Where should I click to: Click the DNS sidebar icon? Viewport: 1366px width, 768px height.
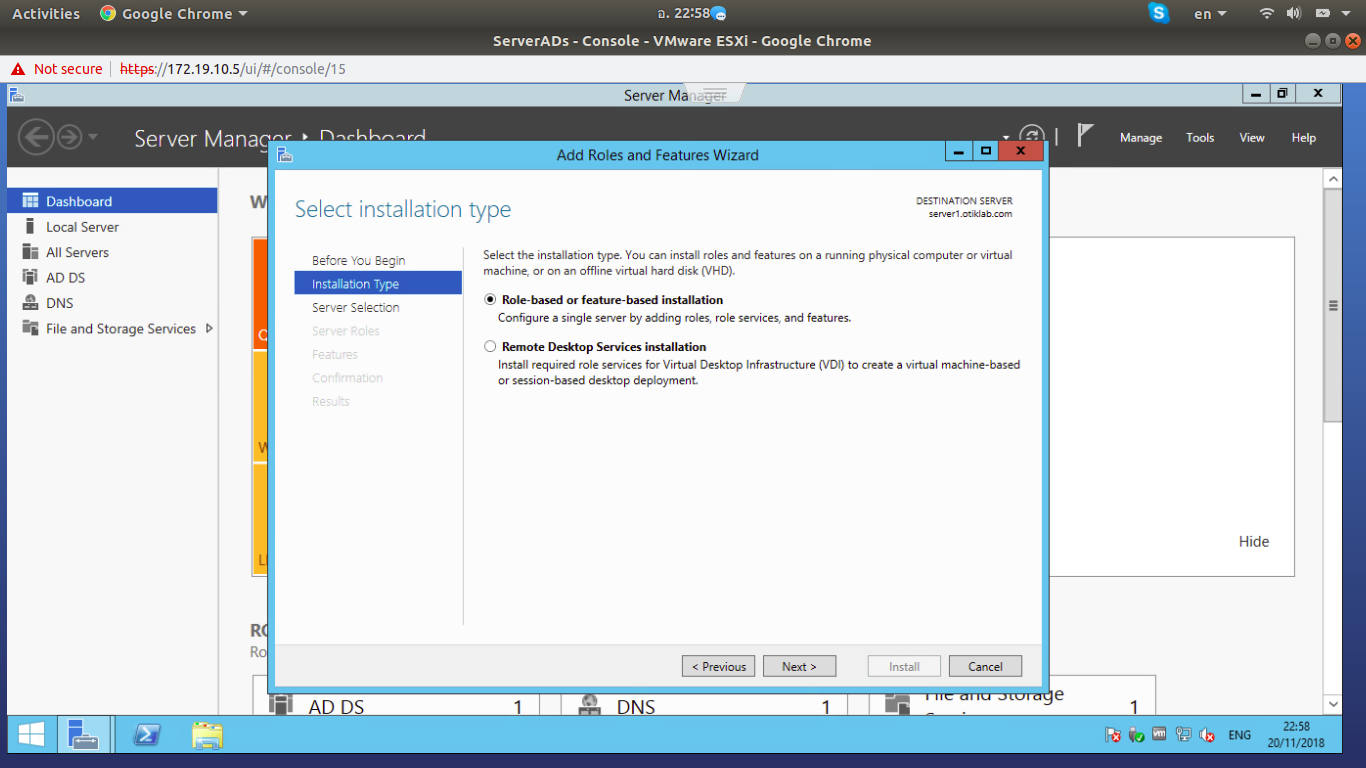30,303
